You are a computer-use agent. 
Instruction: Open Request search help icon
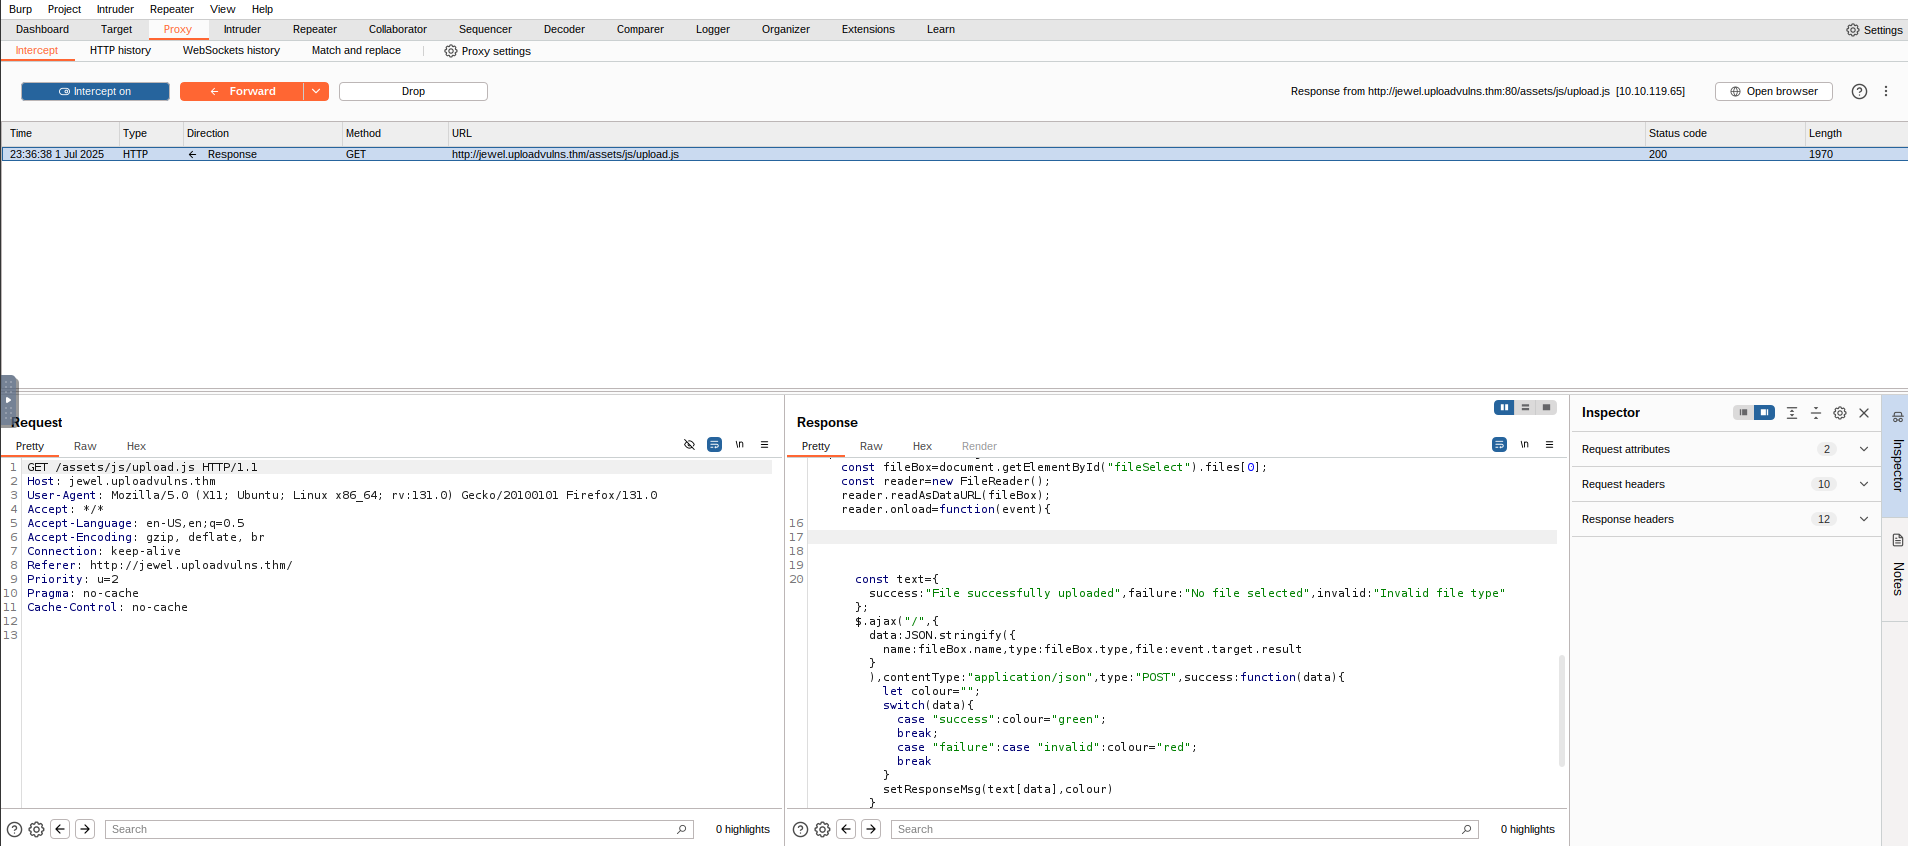[x=14, y=829]
